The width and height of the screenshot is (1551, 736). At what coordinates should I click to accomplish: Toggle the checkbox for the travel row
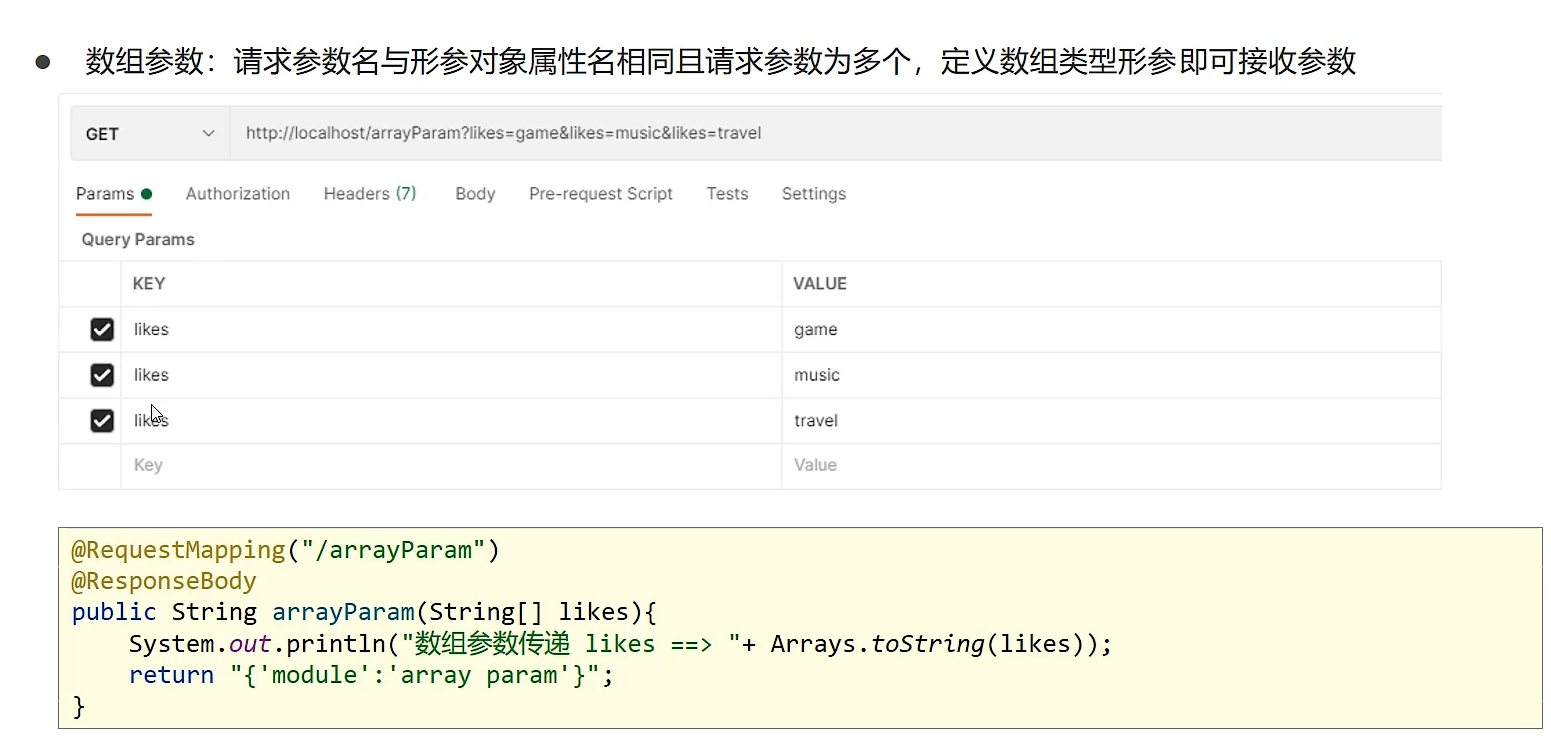click(x=102, y=421)
